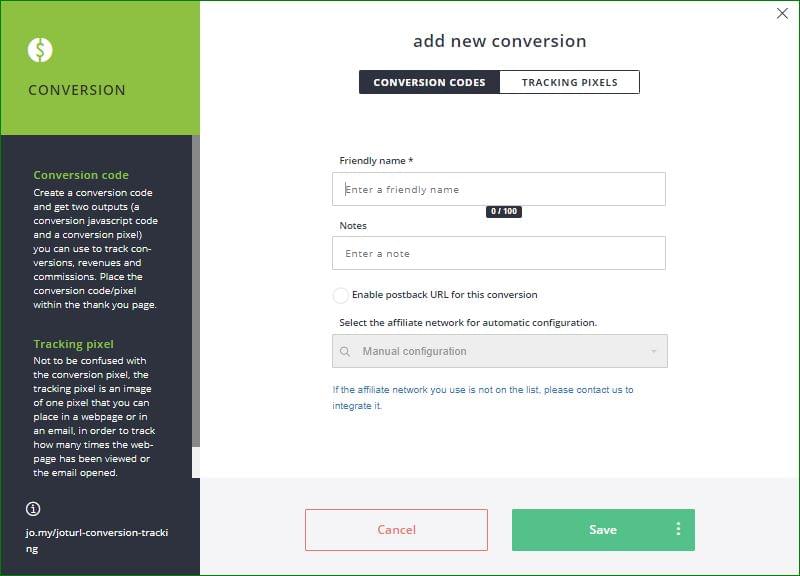Click the Tracking pixel help heading
Image resolution: width=800 pixels, height=576 pixels.
click(73, 344)
